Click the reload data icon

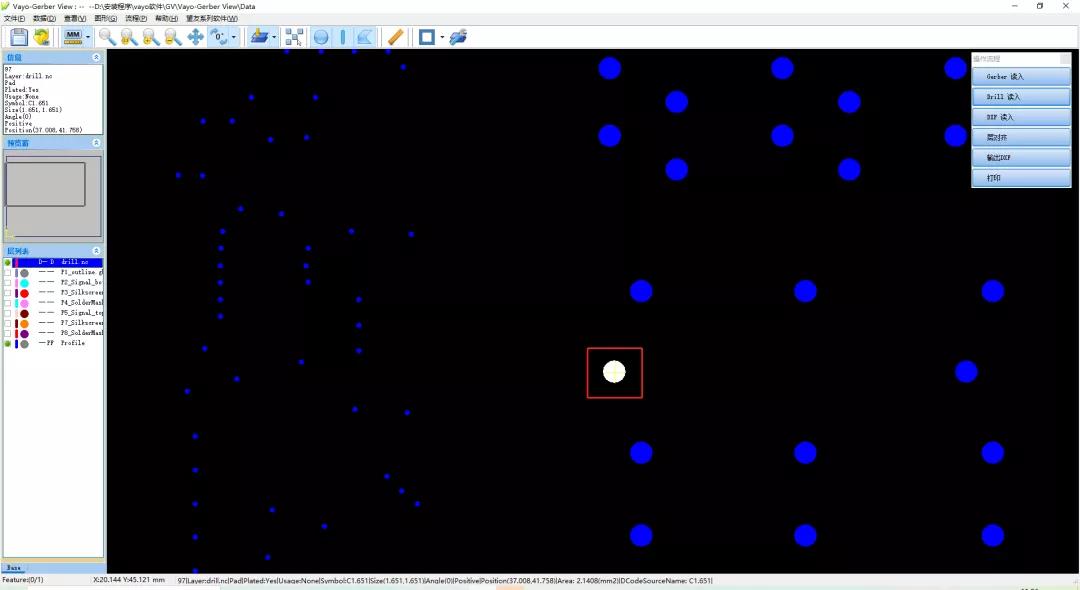(41, 36)
